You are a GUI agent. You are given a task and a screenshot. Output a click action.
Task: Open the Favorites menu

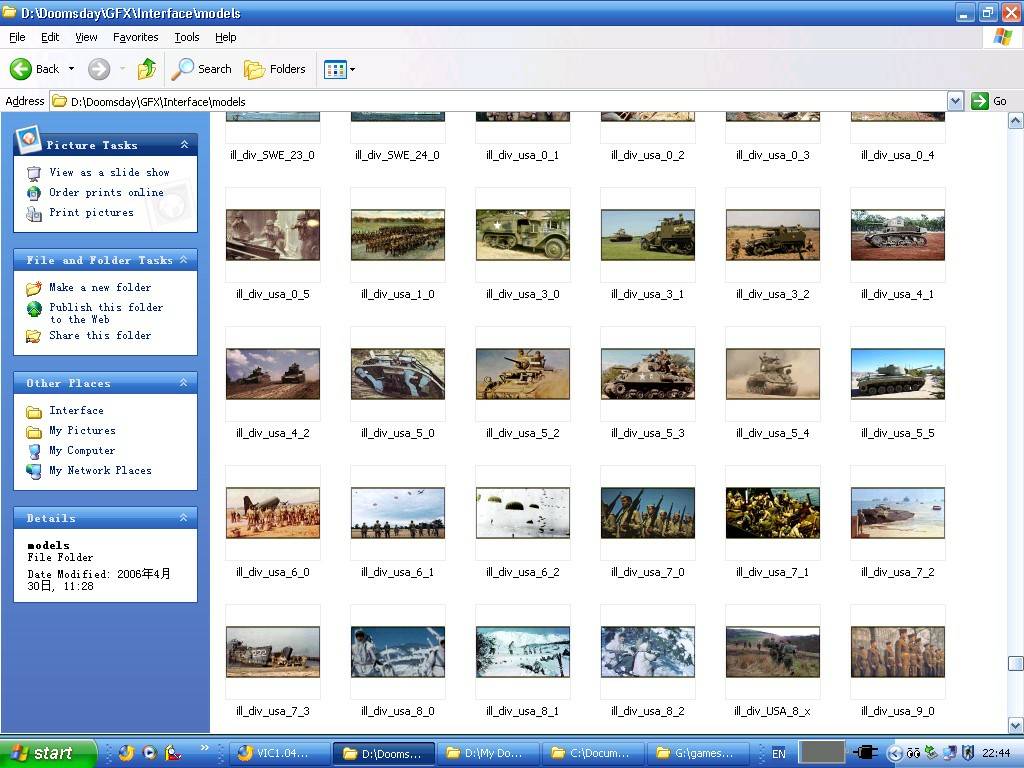[135, 37]
